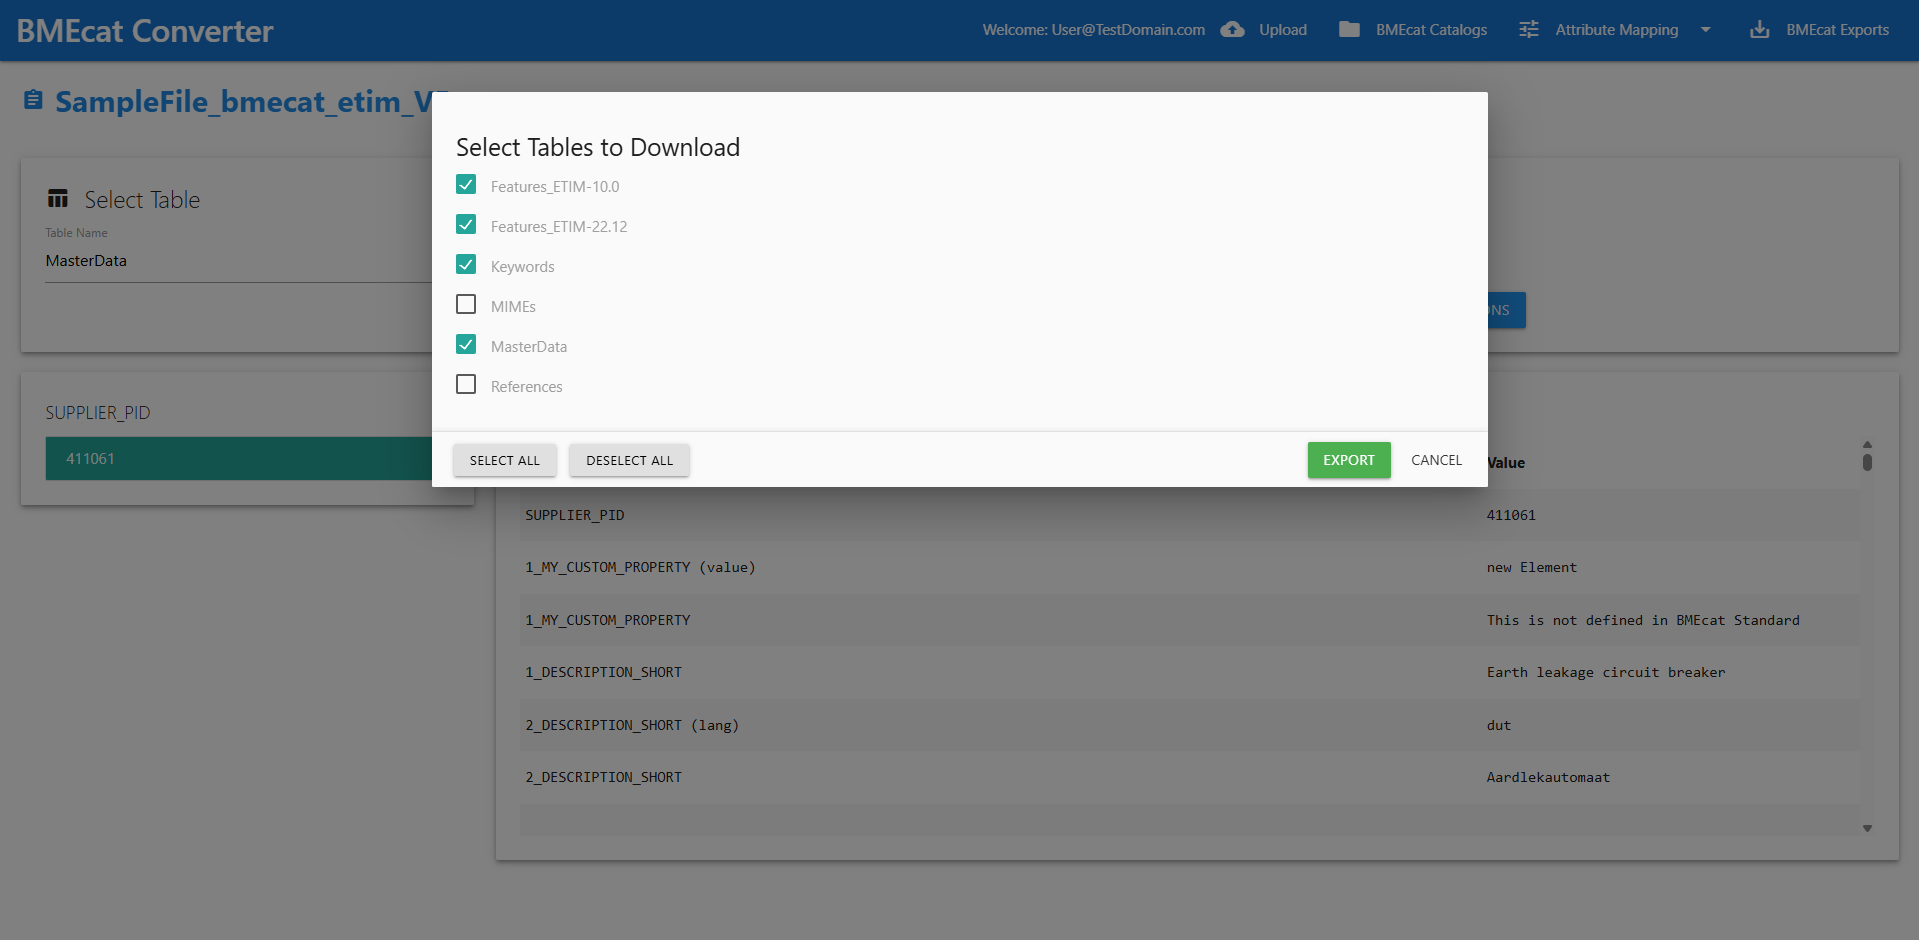Screen dimensions: 1919x940
Task: Expand the Attribute Mapping dropdown arrow
Action: (x=1706, y=30)
